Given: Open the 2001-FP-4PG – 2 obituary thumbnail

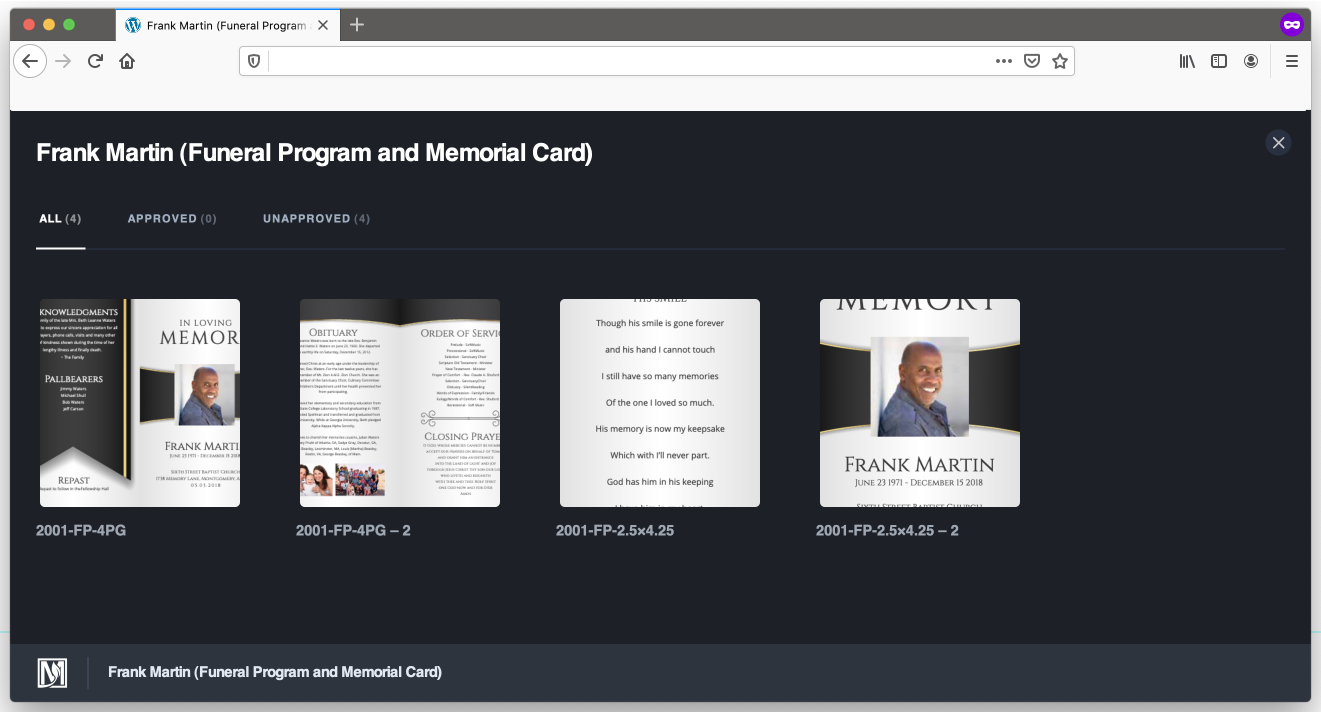Looking at the screenshot, I should 400,403.
